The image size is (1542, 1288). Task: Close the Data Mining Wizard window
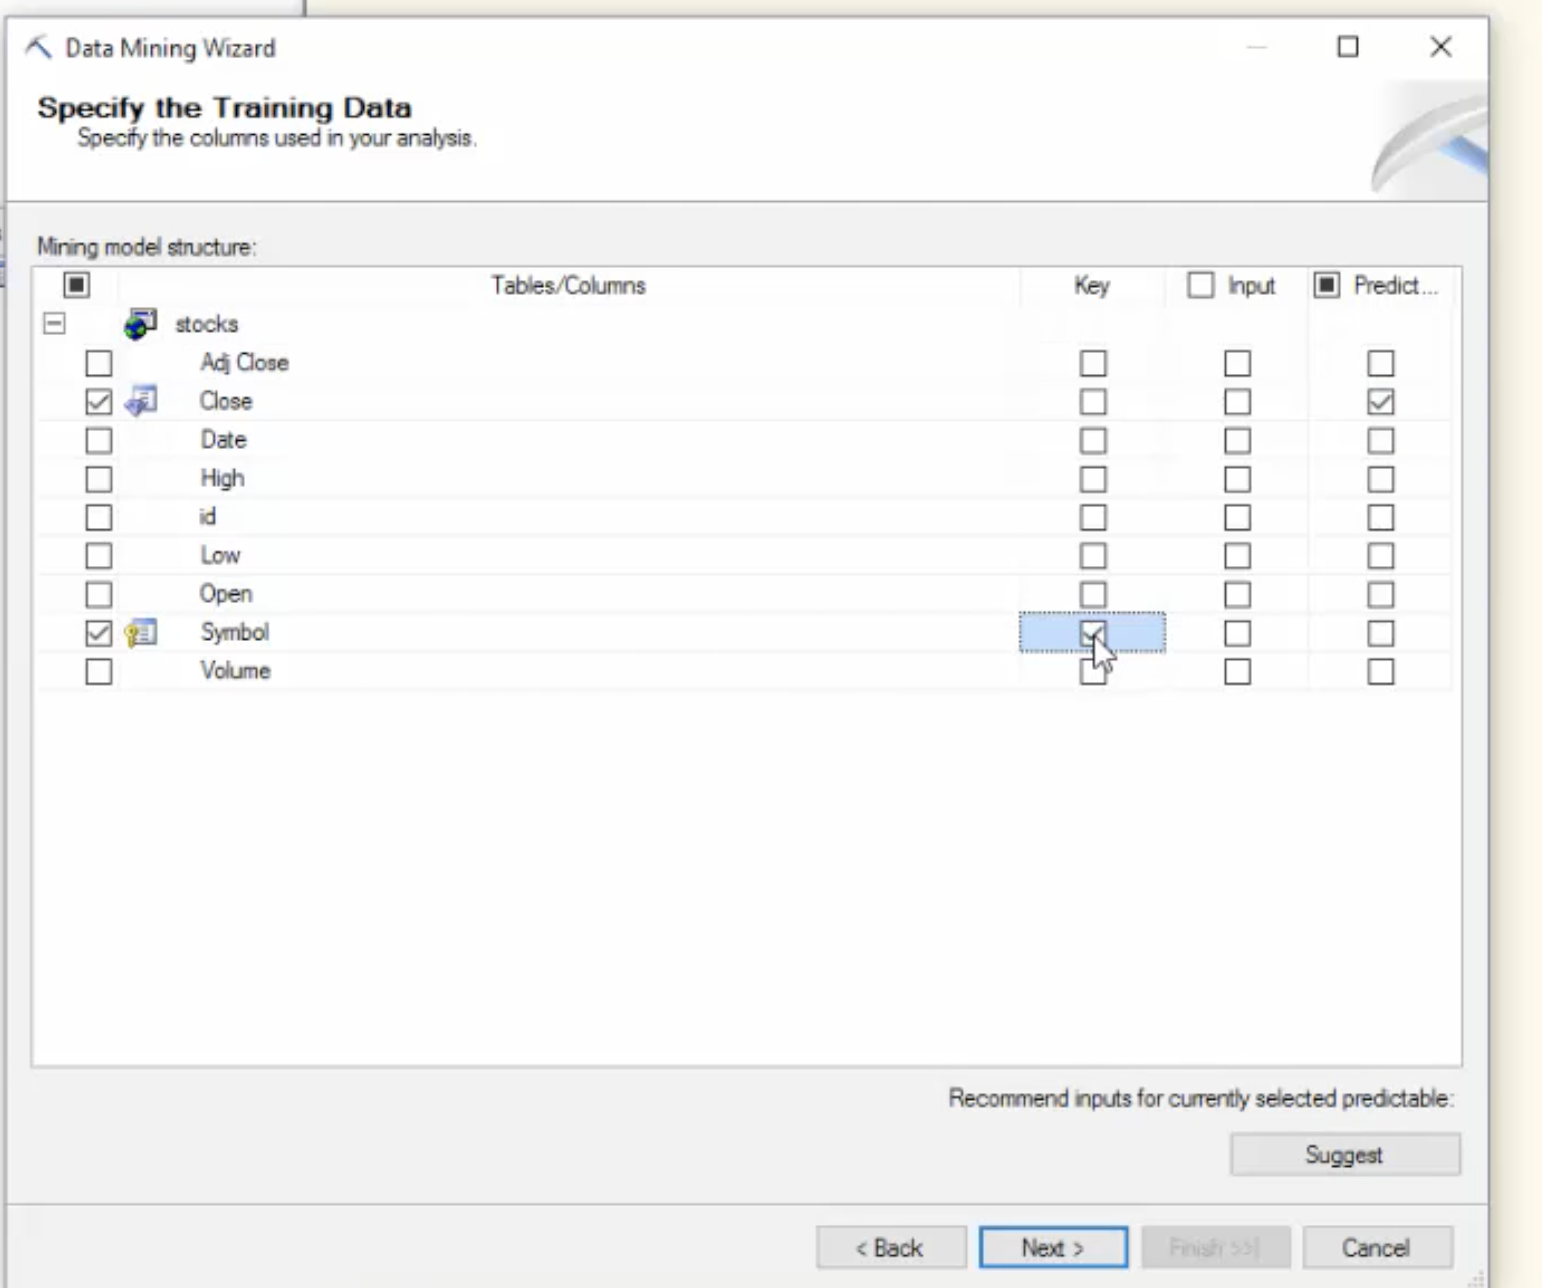click(1441, 47)
